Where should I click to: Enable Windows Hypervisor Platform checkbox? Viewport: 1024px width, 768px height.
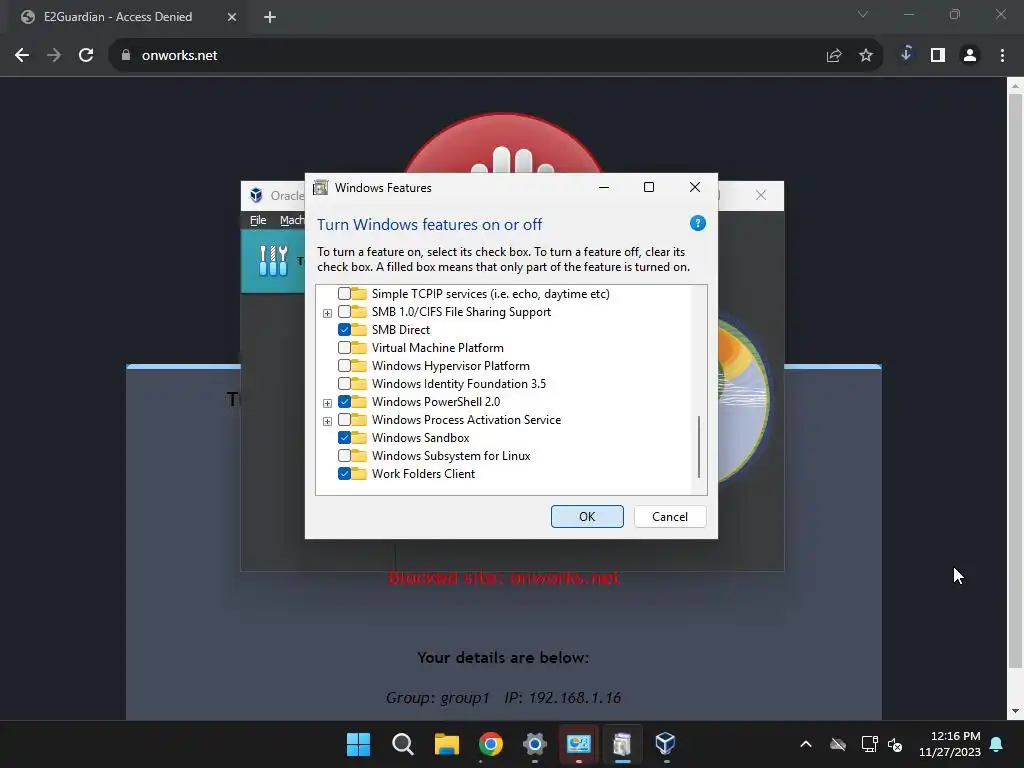tap(344, 366)
